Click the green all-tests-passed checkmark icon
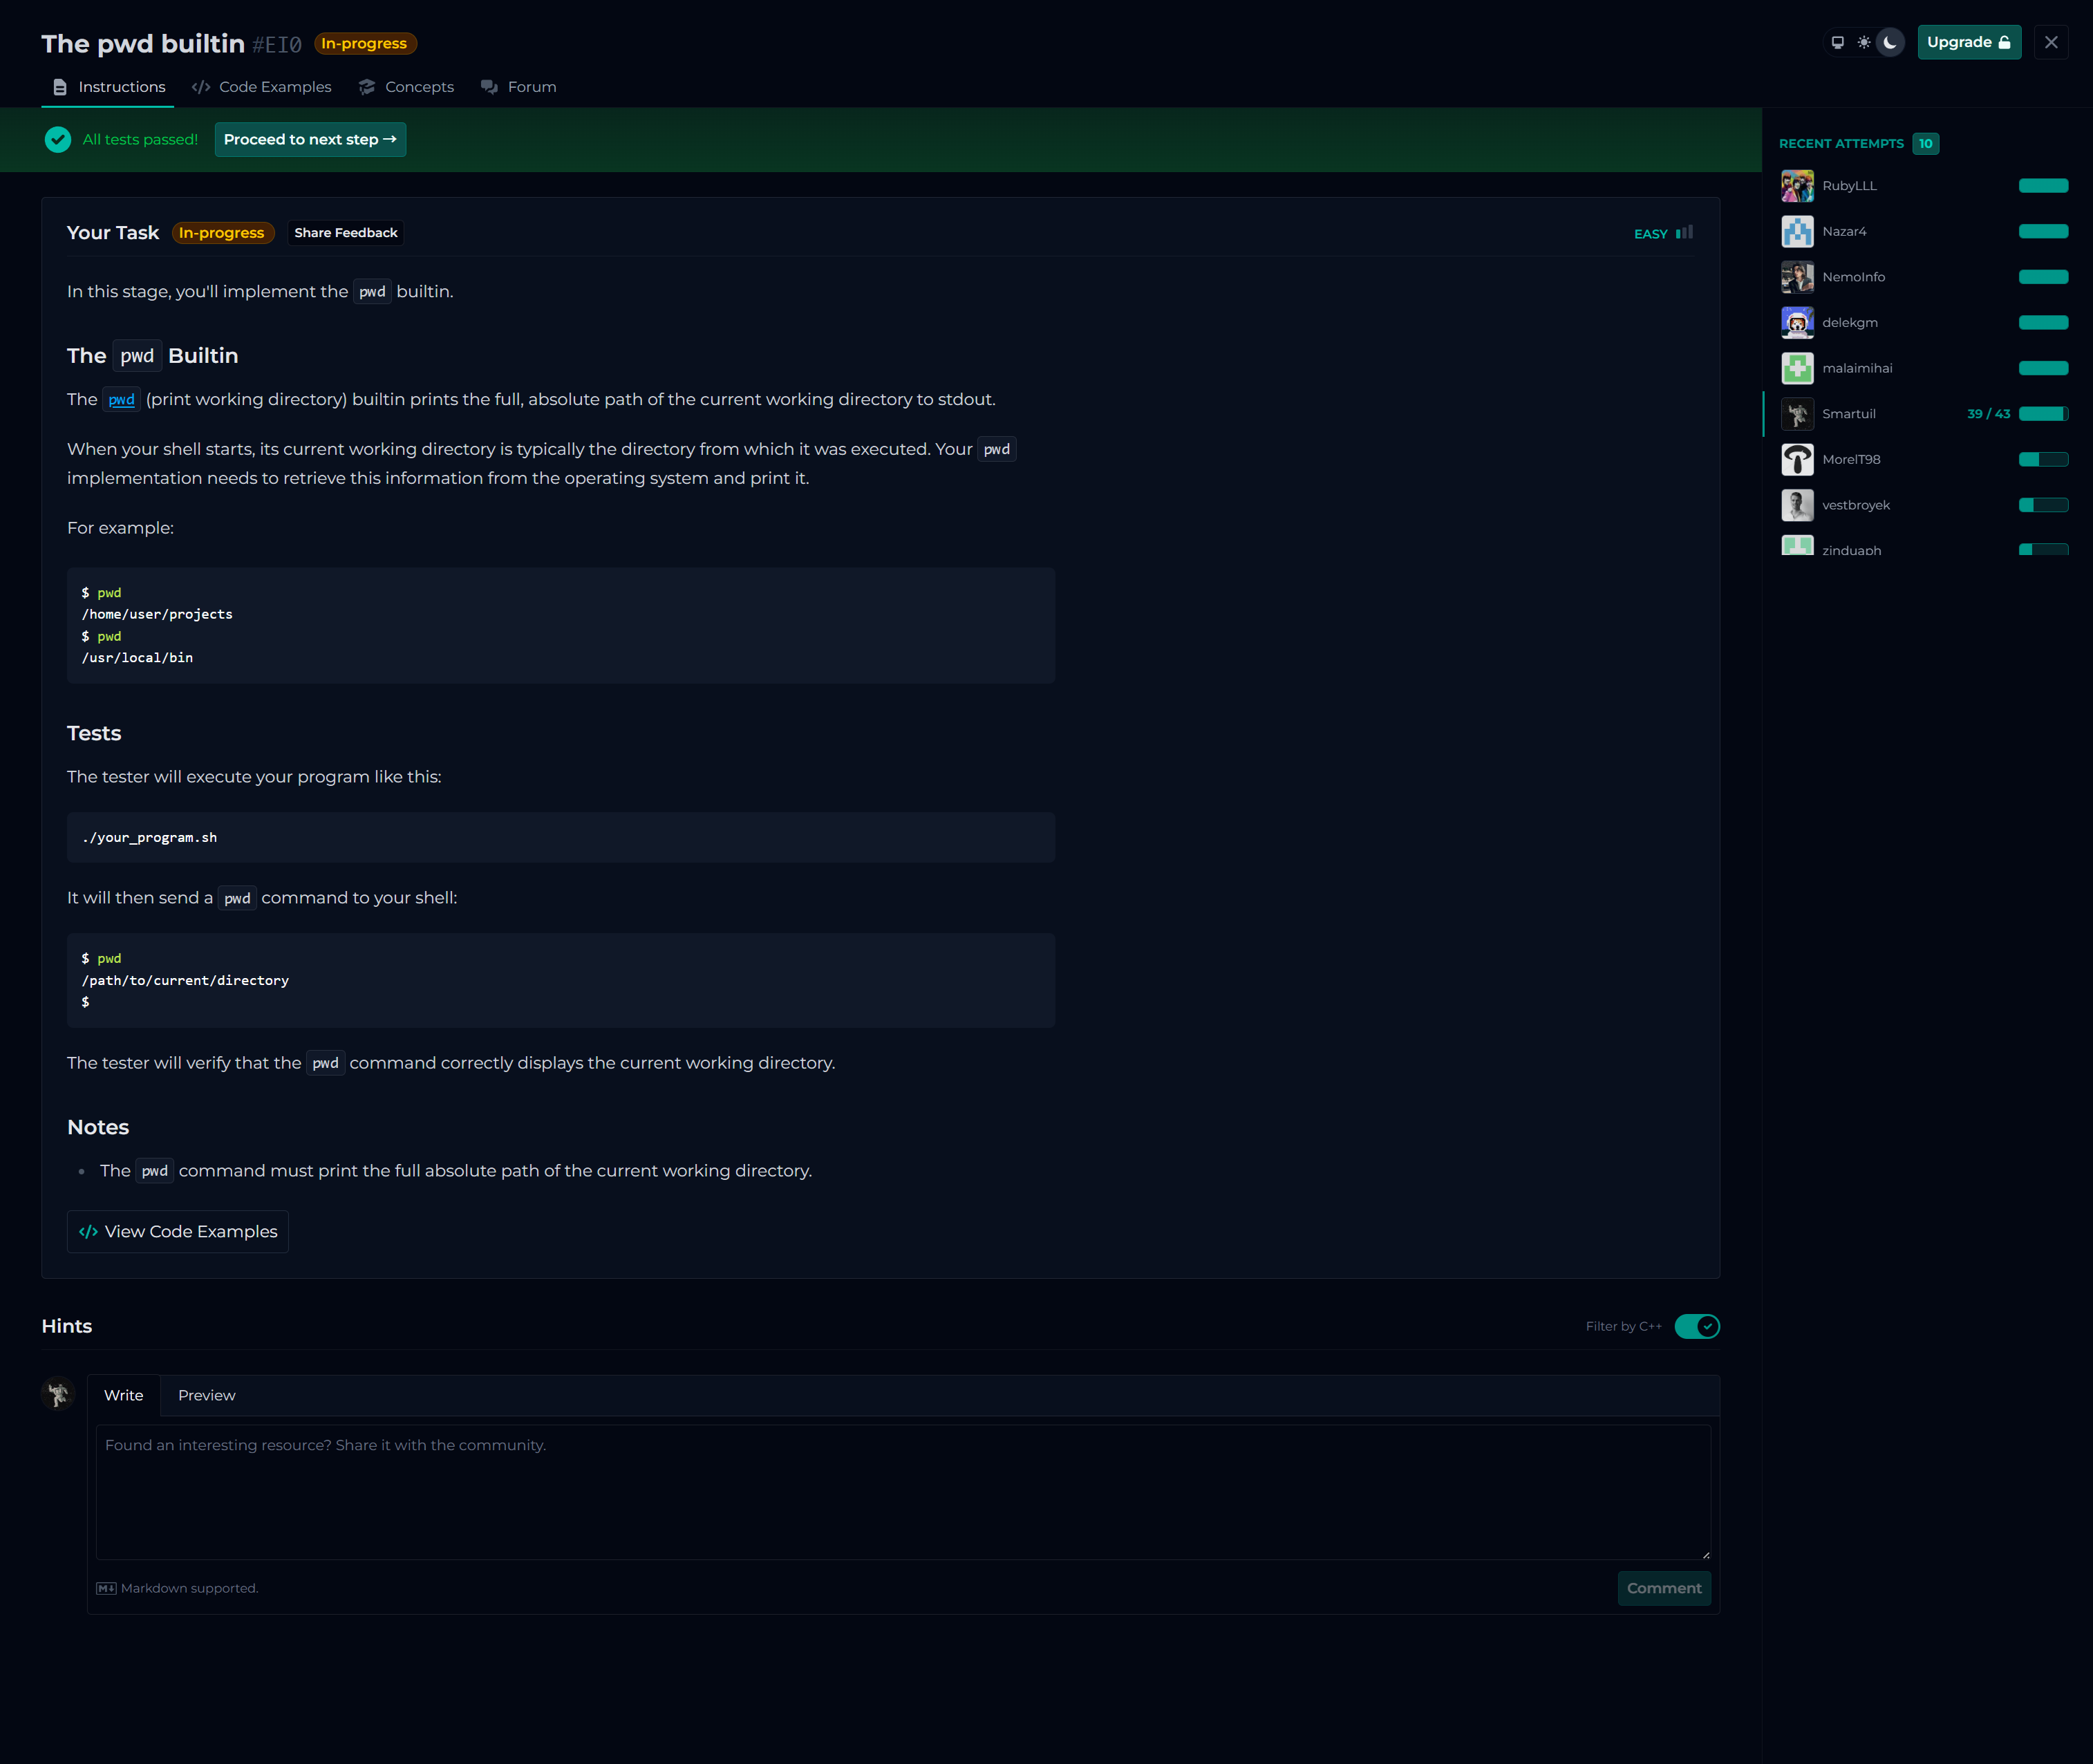Image resolution: width=2093 pixels, height=1764 pixels. coord(58,139)
